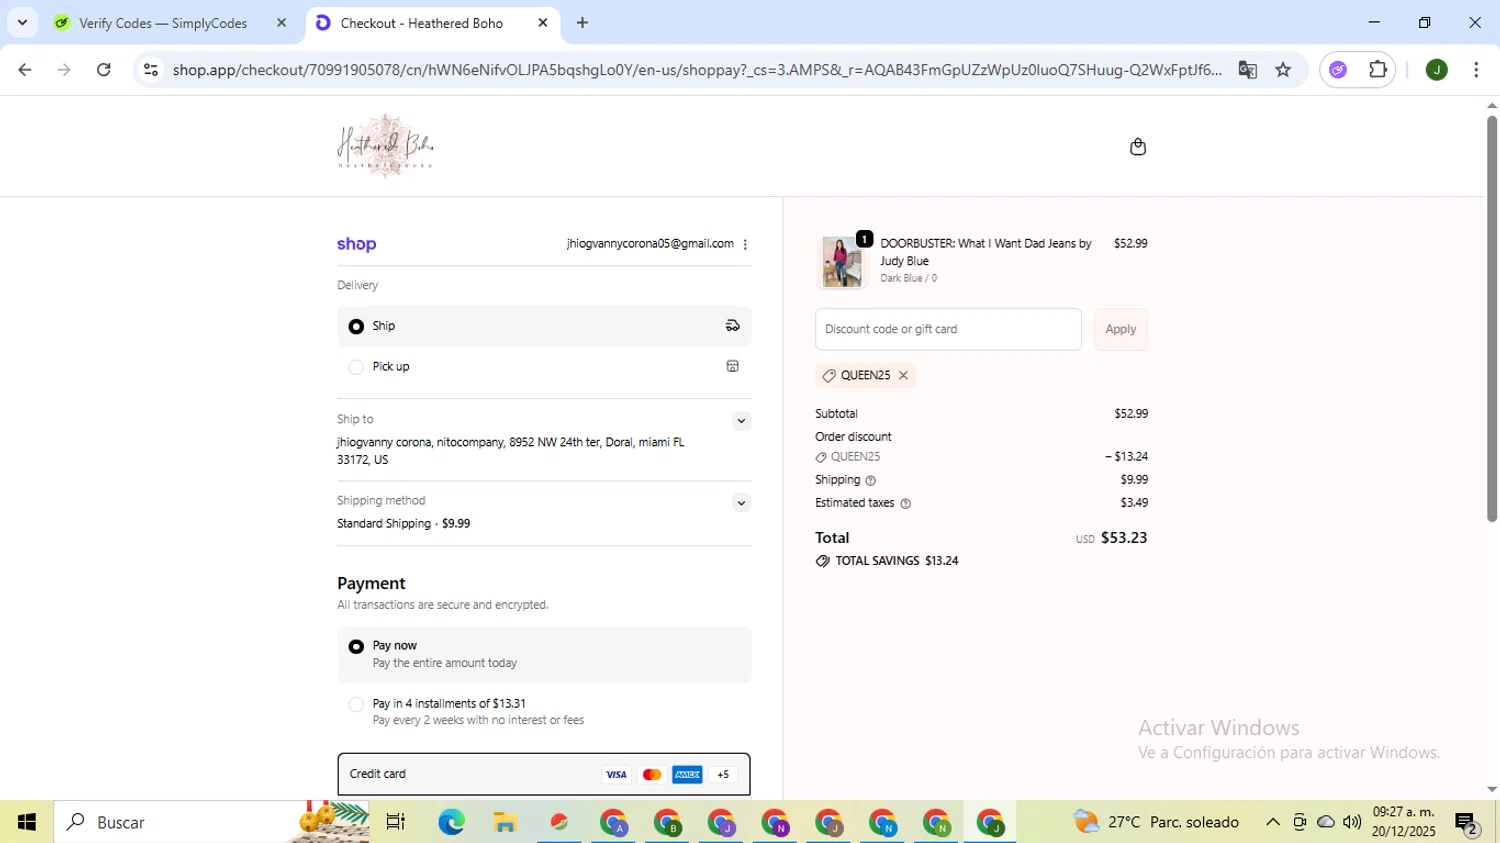Click the American Express card icon
Screen dimensions: 1500x843
tap(687, 775)
